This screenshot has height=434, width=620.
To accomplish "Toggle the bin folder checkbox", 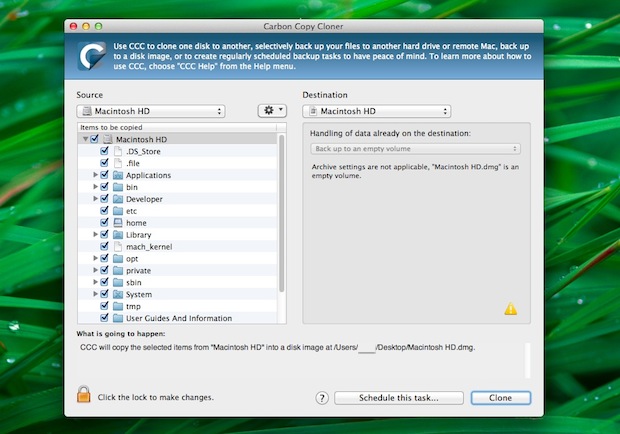I will pyautogui.click(x=104, y=187).
